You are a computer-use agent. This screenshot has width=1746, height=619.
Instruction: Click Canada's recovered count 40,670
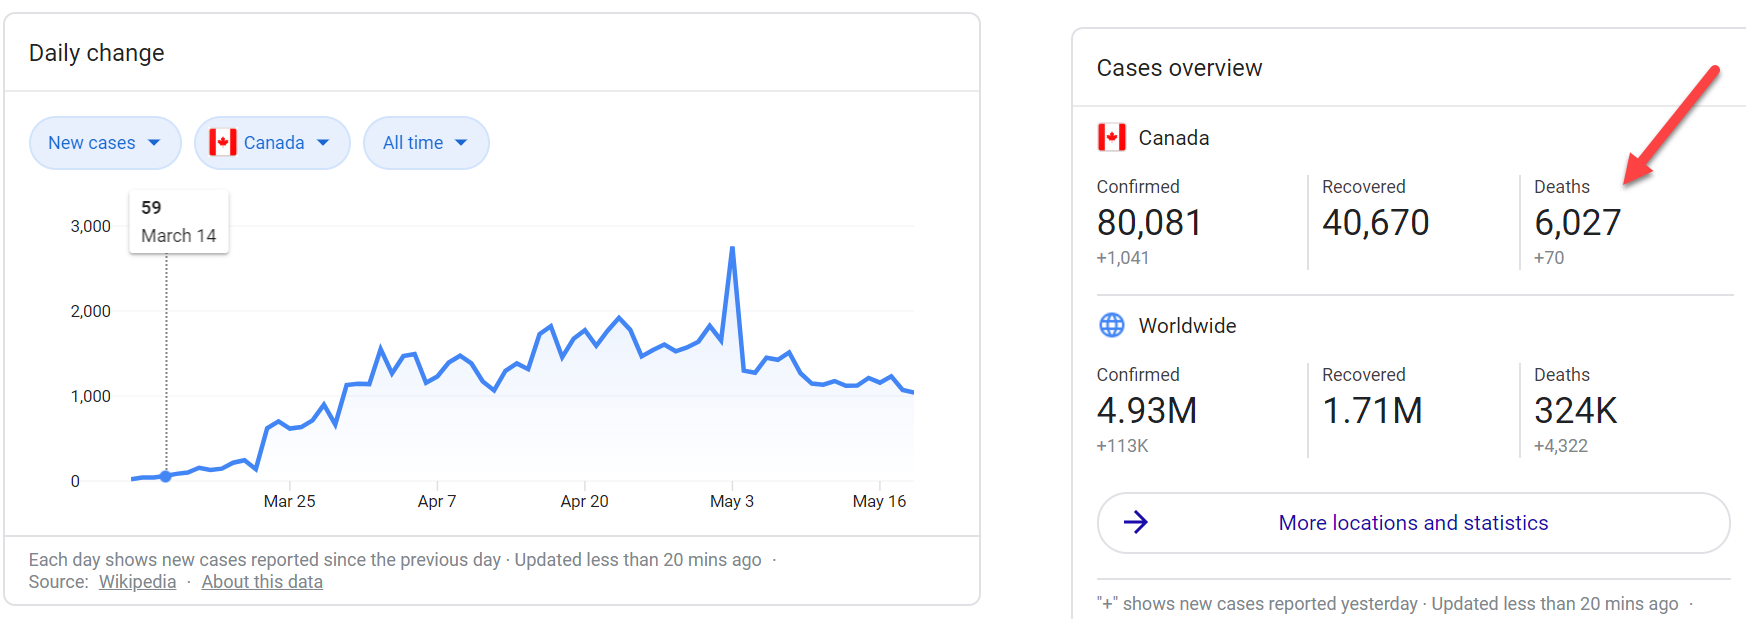coord(1375,223)
